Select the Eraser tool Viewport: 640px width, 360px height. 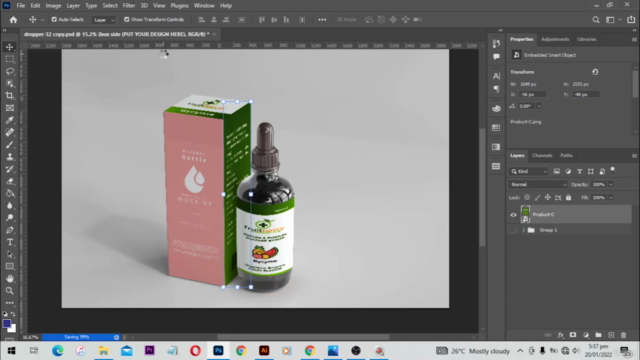point(10,181)
